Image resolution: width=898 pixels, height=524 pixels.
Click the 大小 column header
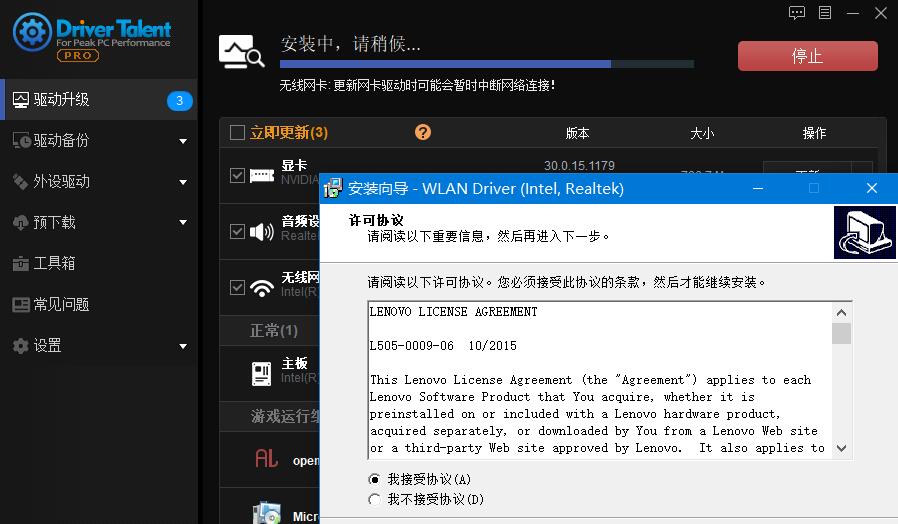pos(702,133)
